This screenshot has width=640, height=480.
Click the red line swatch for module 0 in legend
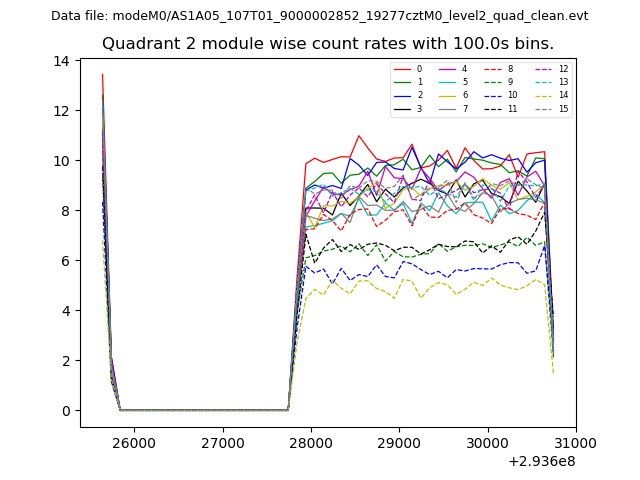pyautogui.click(x=402, y=69)
